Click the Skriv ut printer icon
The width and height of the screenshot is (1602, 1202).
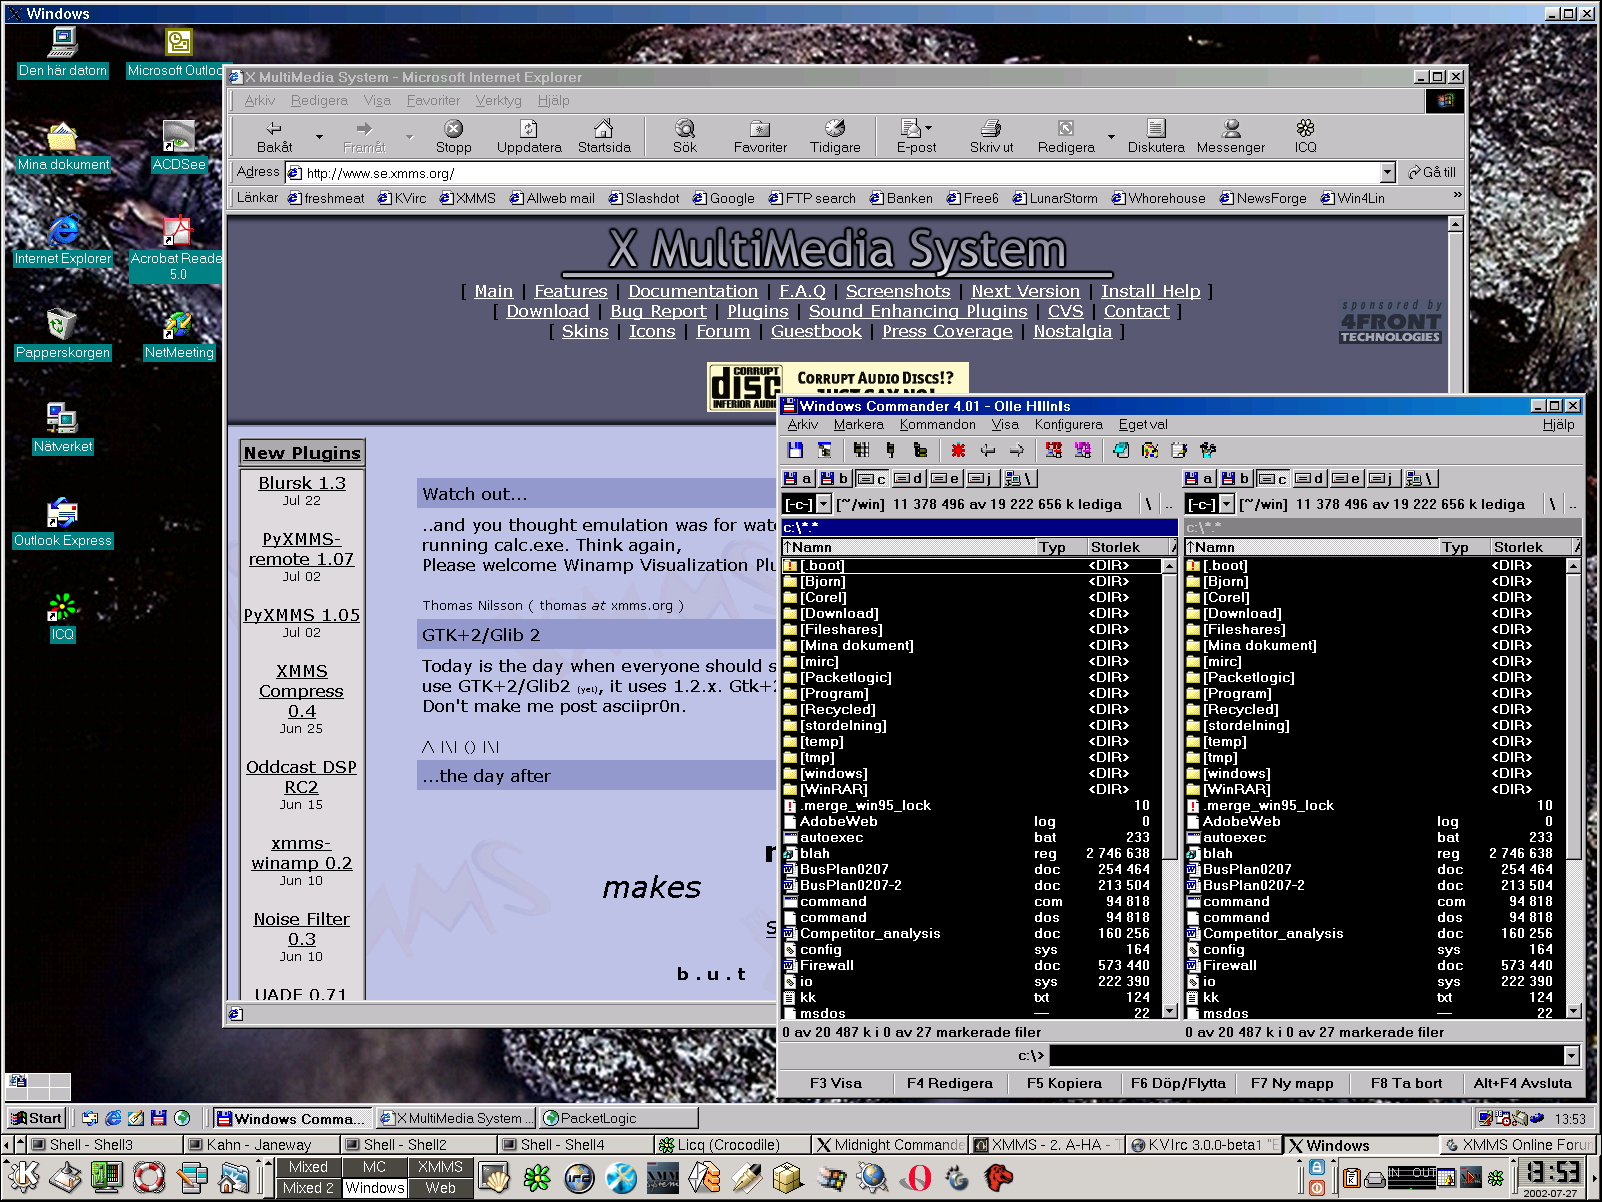point(991,129)
